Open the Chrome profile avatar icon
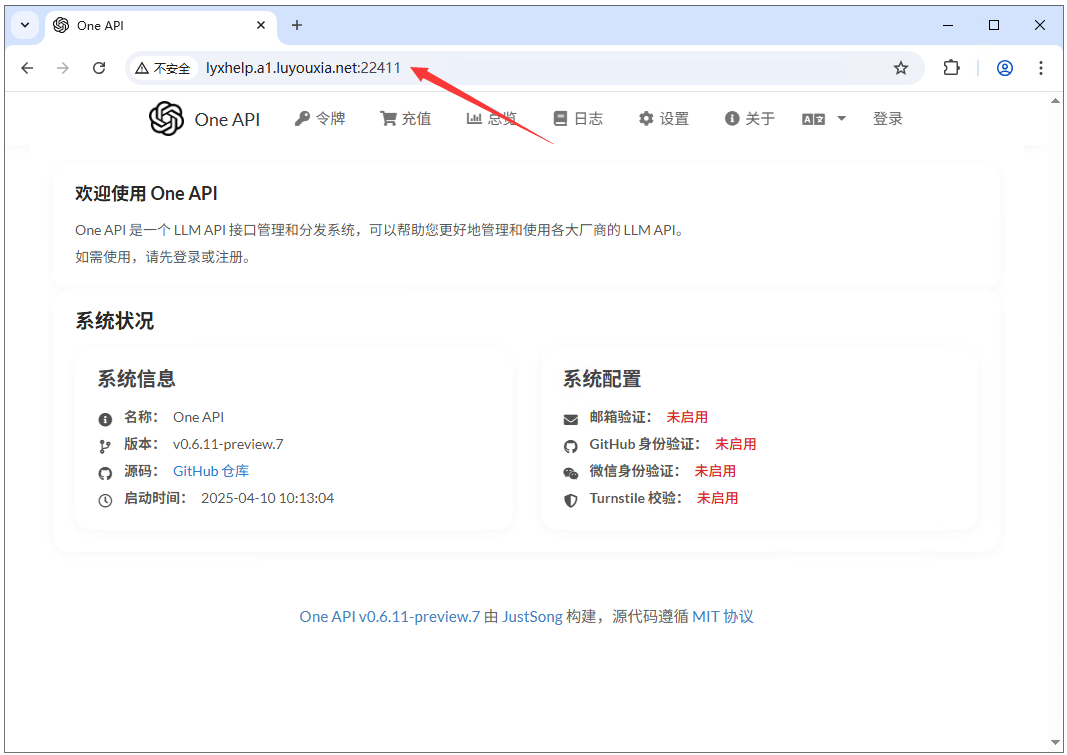This screenshot has width=1067, height=755. coord(1004,68)
